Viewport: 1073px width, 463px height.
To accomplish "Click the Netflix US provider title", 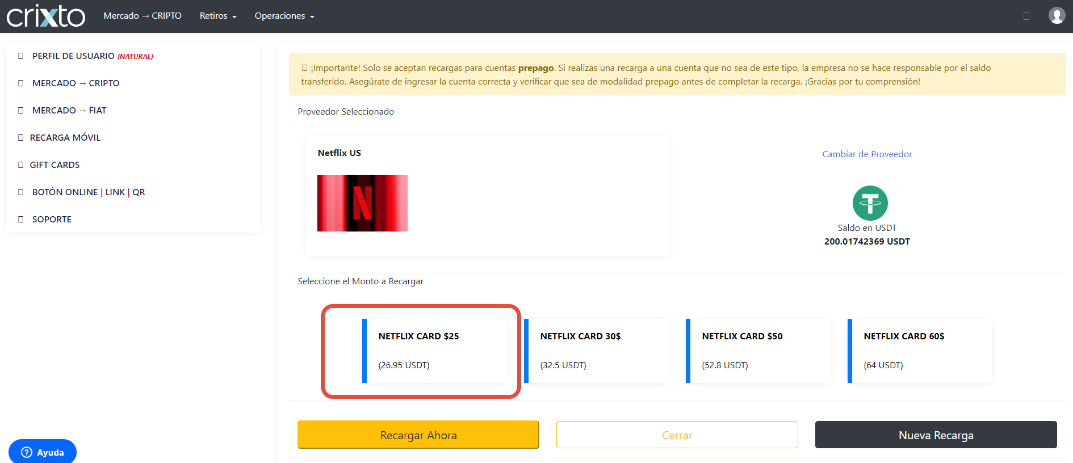I will (x=339, y=153).
